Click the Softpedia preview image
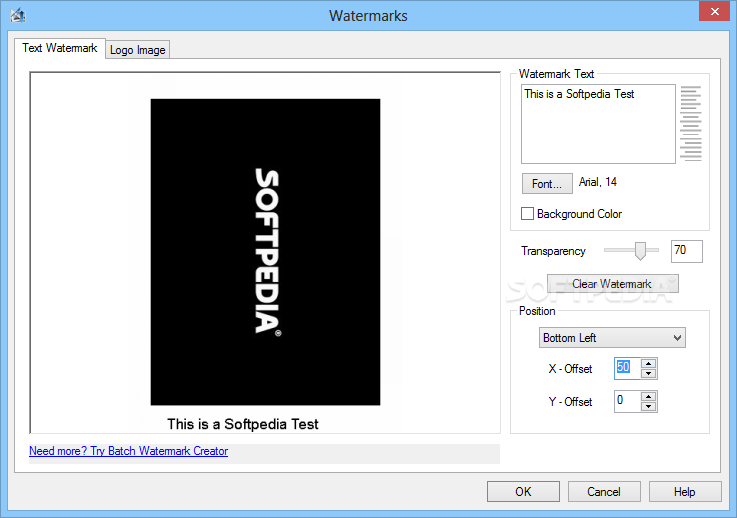The height and width of the screenshot is (518, 737). (x=265, y=252)
